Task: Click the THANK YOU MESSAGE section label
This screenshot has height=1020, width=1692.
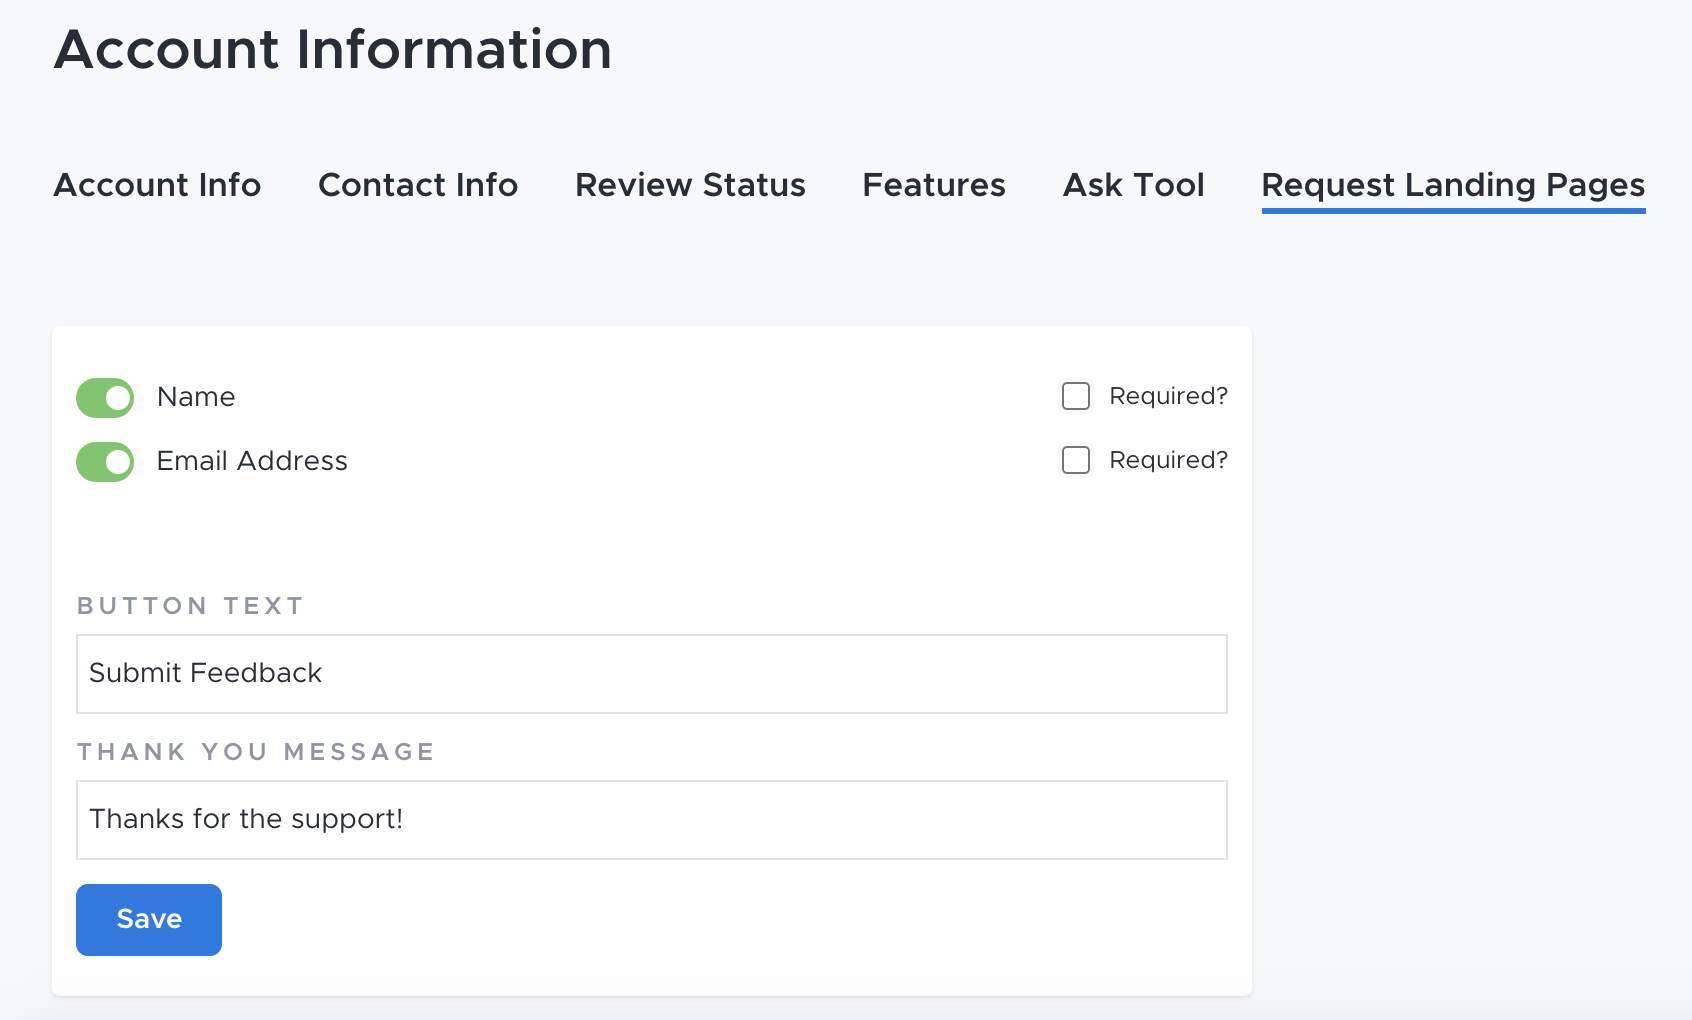Action: 256,751
